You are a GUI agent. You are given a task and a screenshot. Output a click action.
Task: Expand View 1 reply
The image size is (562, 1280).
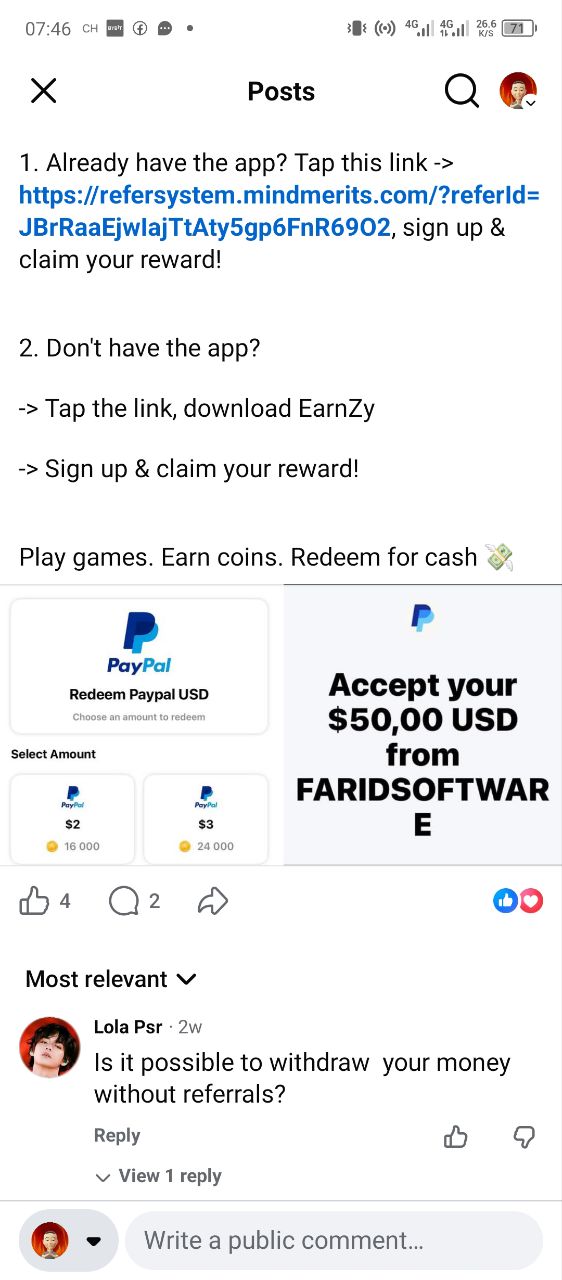[158, 1176]
